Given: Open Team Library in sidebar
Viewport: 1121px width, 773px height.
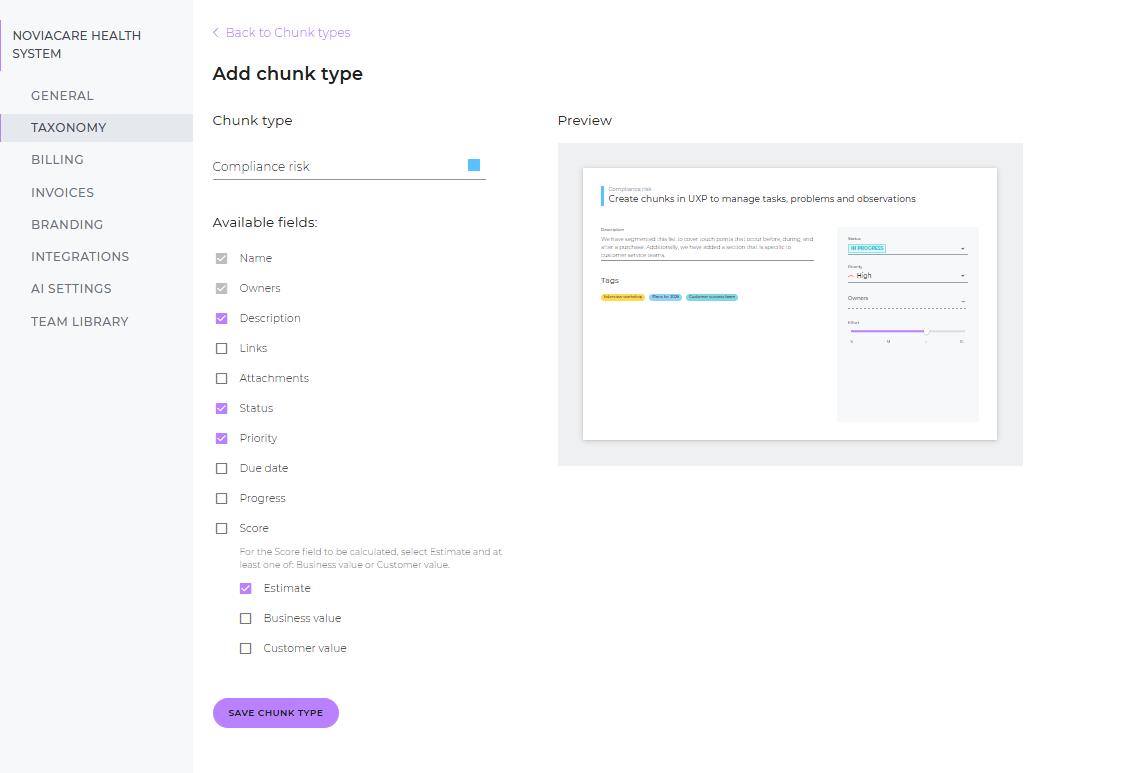Looking at the screenshot, I should (x=79, y=322).
